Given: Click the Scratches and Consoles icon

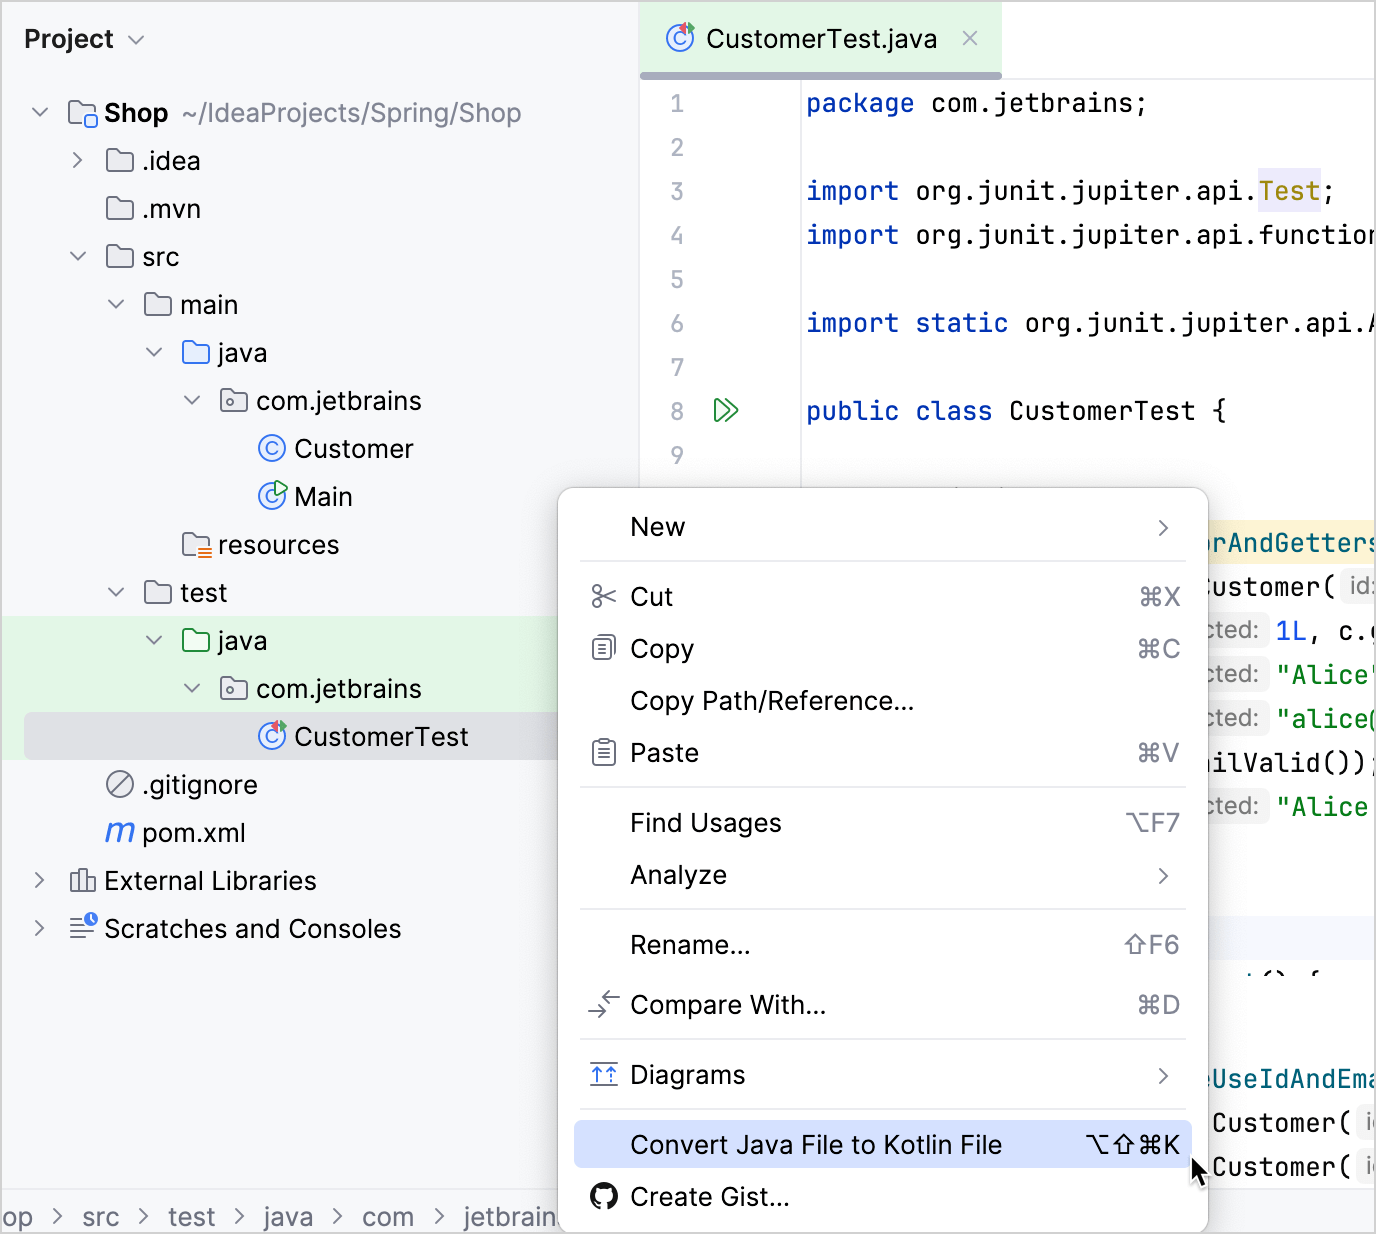Looking at the screenshot, I should 82,928.
